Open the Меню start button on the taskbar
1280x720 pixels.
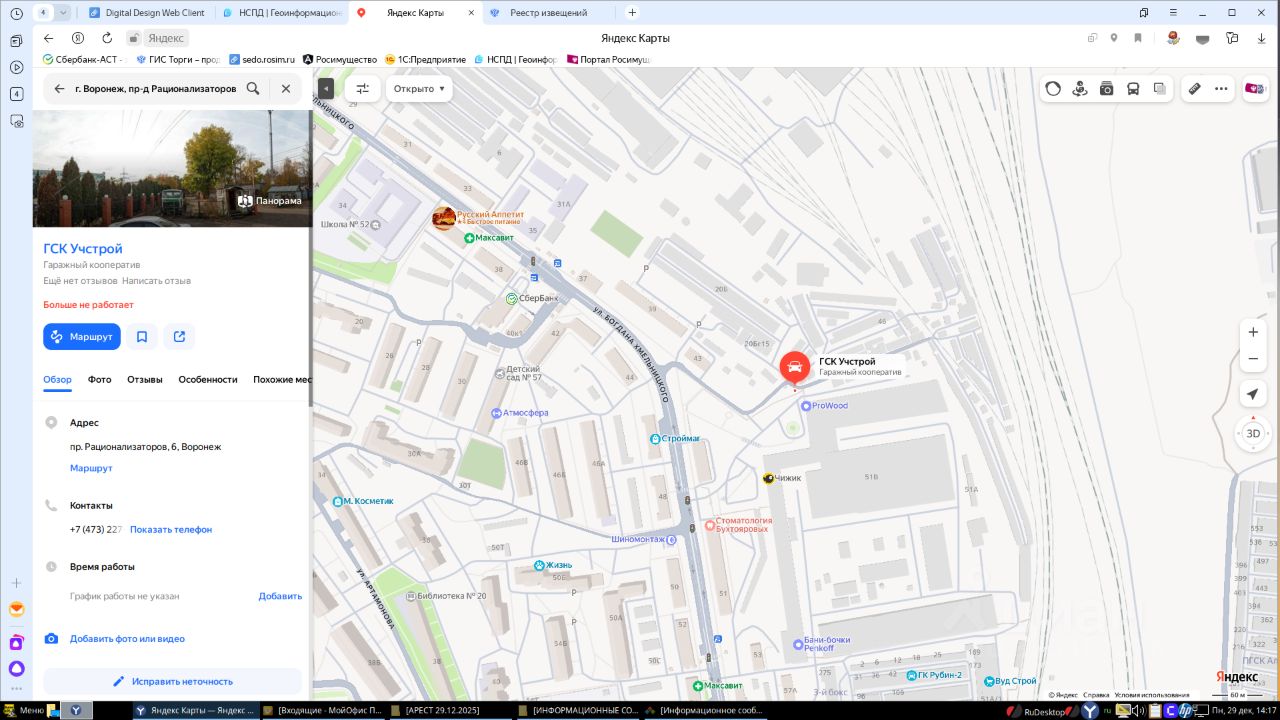click(x=25, y=710)
